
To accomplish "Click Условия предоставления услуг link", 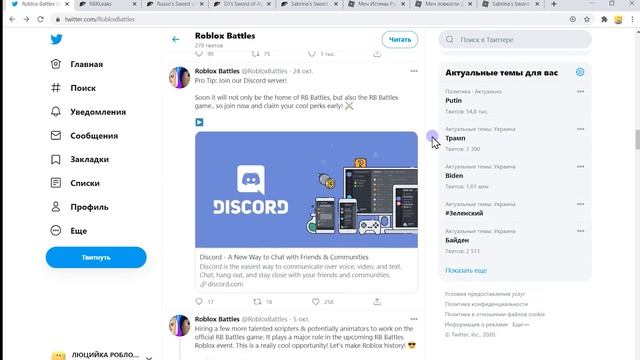I will tap(484, 294).
